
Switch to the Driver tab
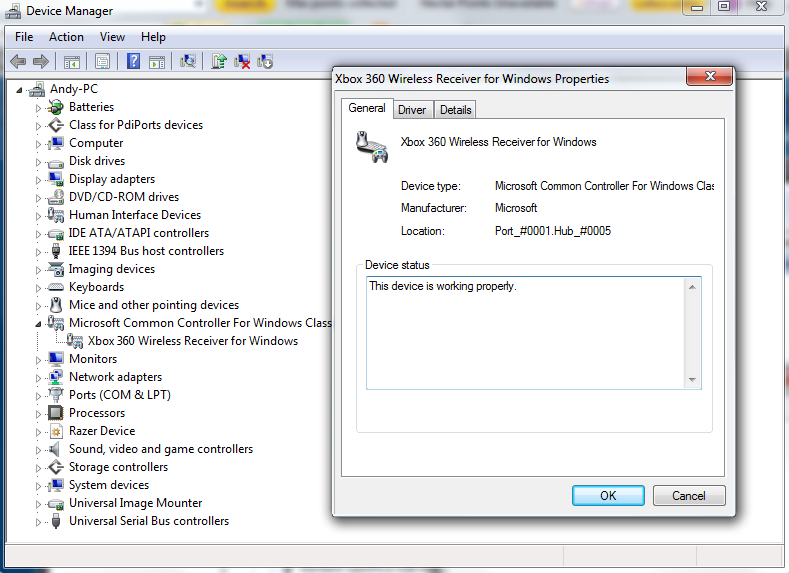click(412, 110)
